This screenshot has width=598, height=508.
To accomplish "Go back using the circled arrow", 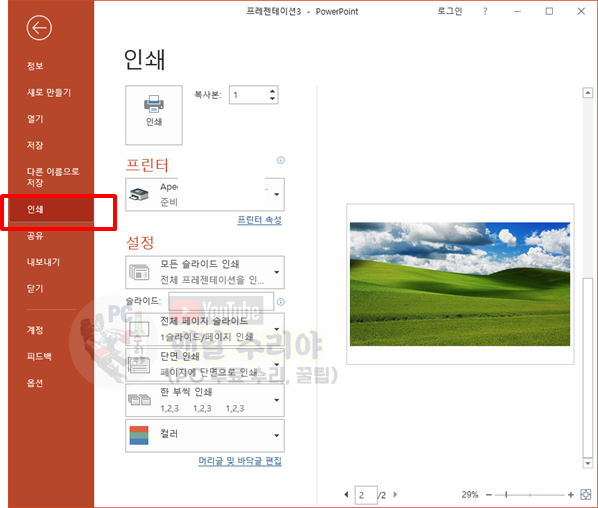I will (39, 28).
